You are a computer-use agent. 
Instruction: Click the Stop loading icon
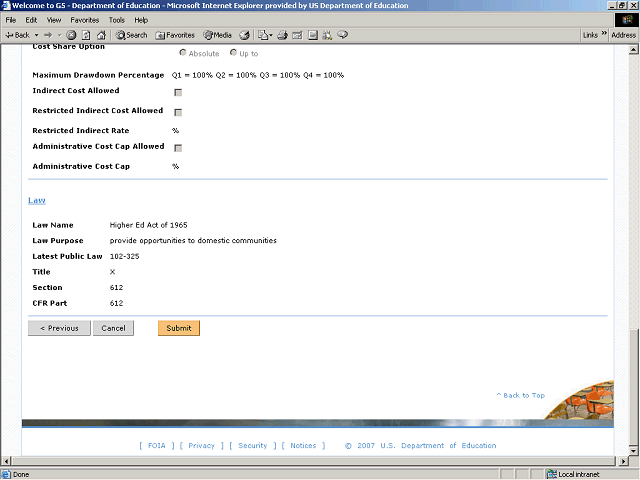[x=71, y=35]
